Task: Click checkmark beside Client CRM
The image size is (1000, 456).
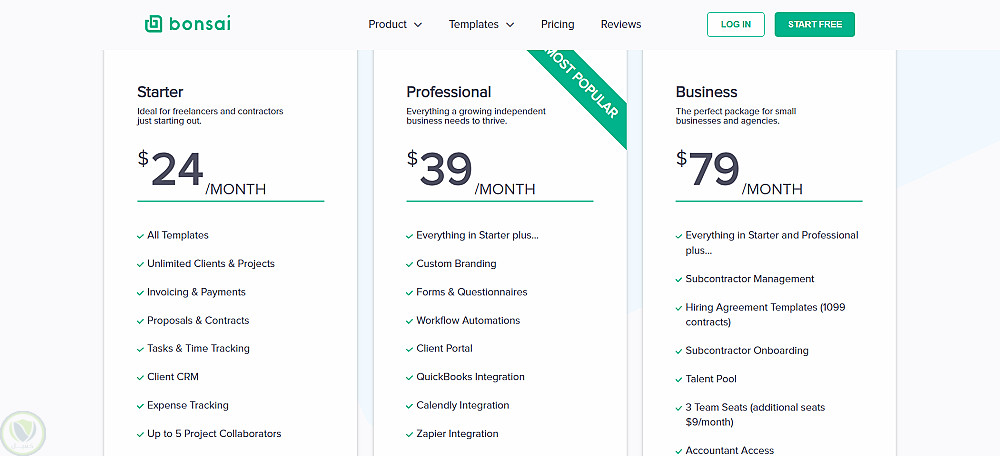Action: click(x=140, y=377)
